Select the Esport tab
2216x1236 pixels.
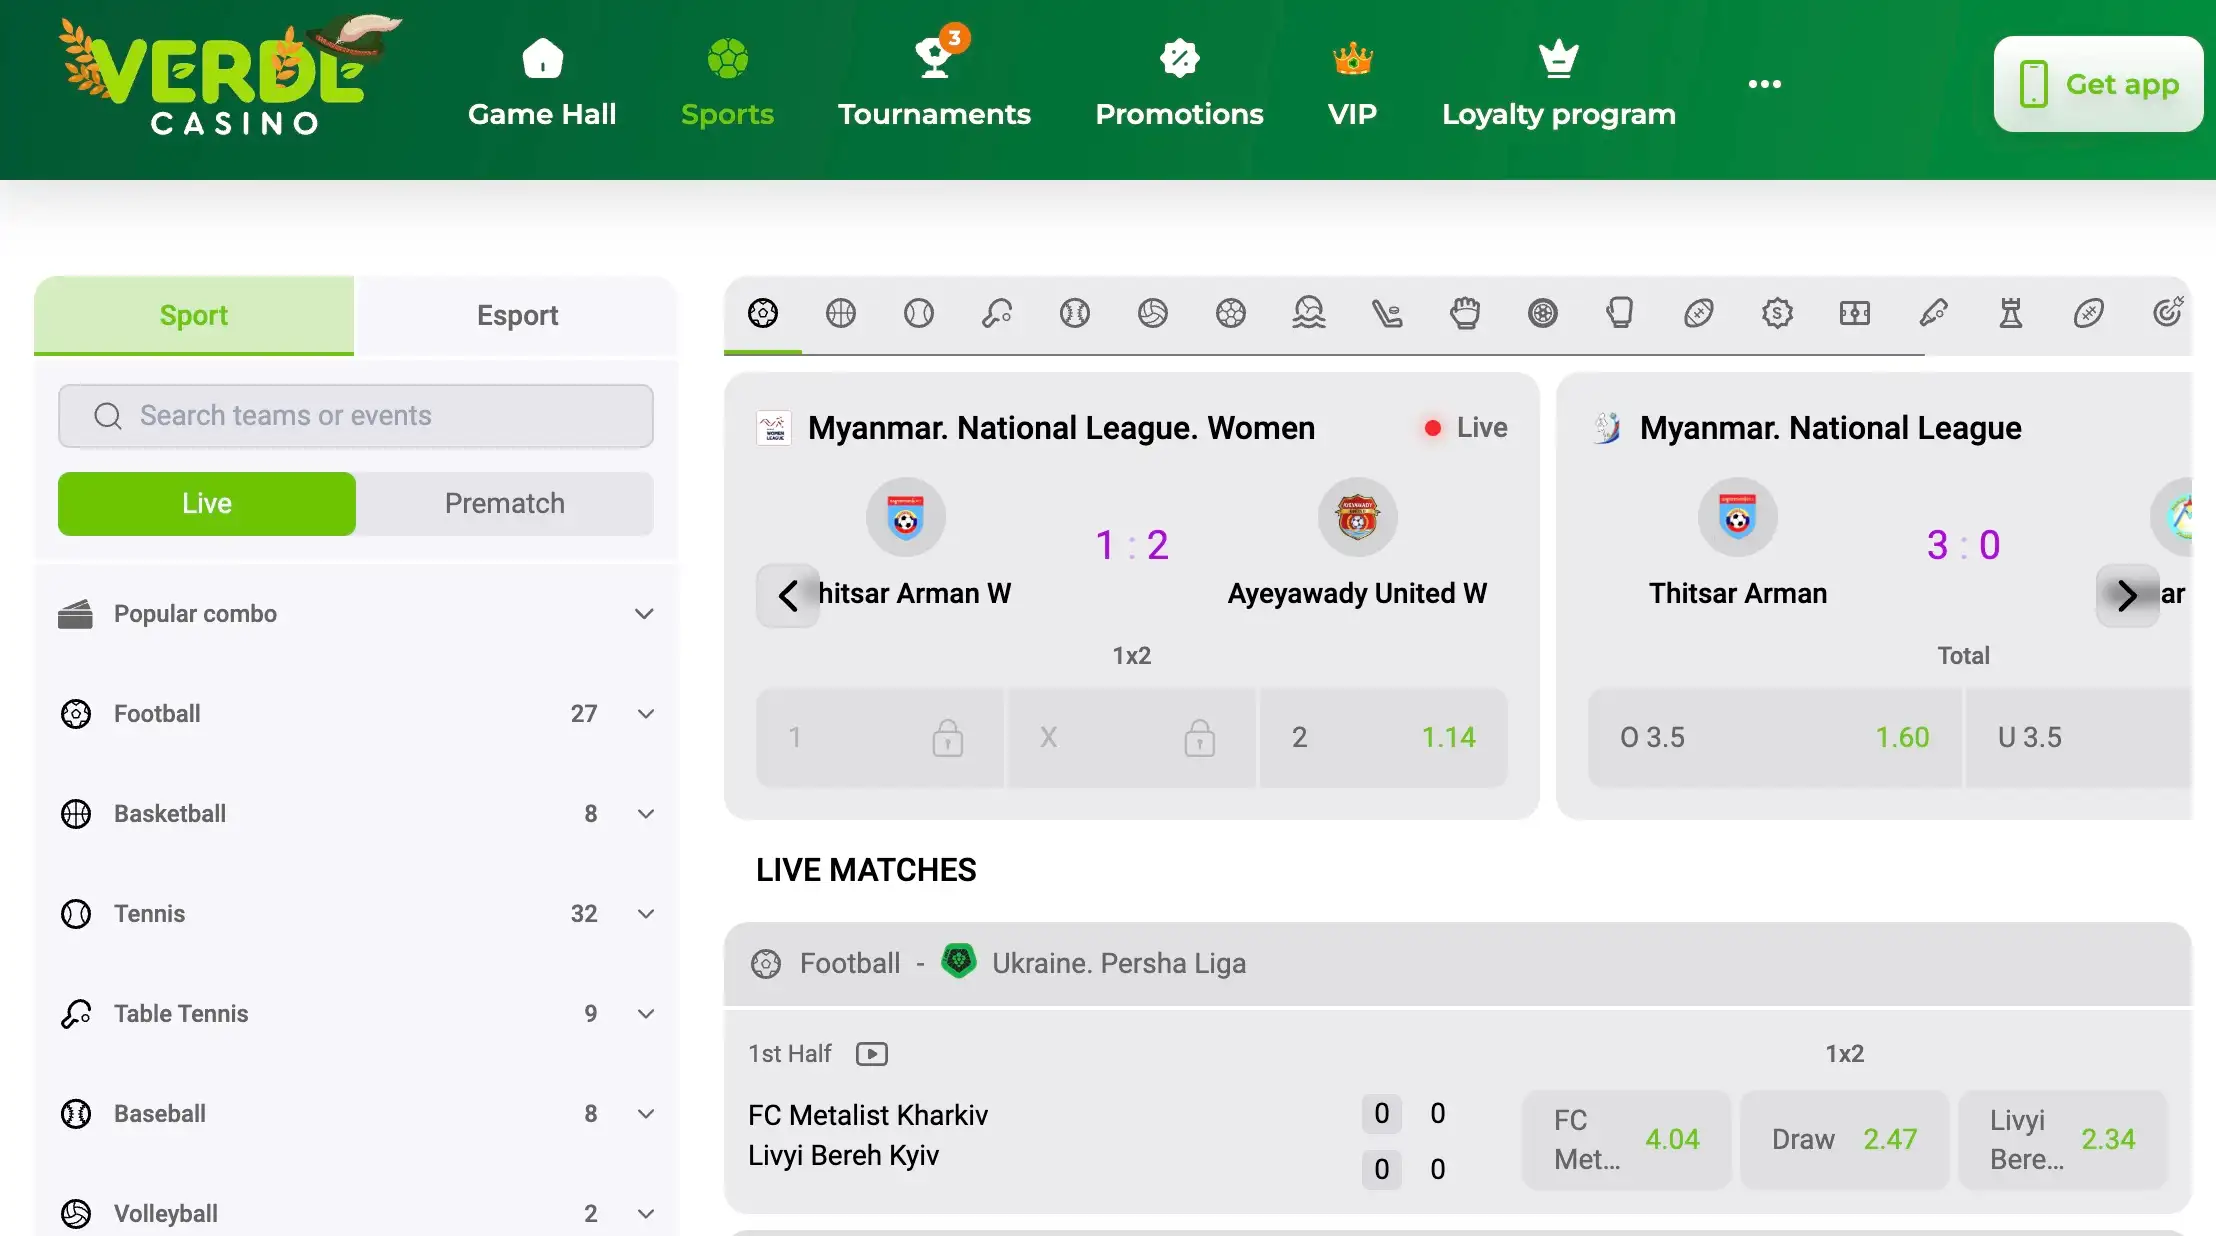tap(517, 315)
